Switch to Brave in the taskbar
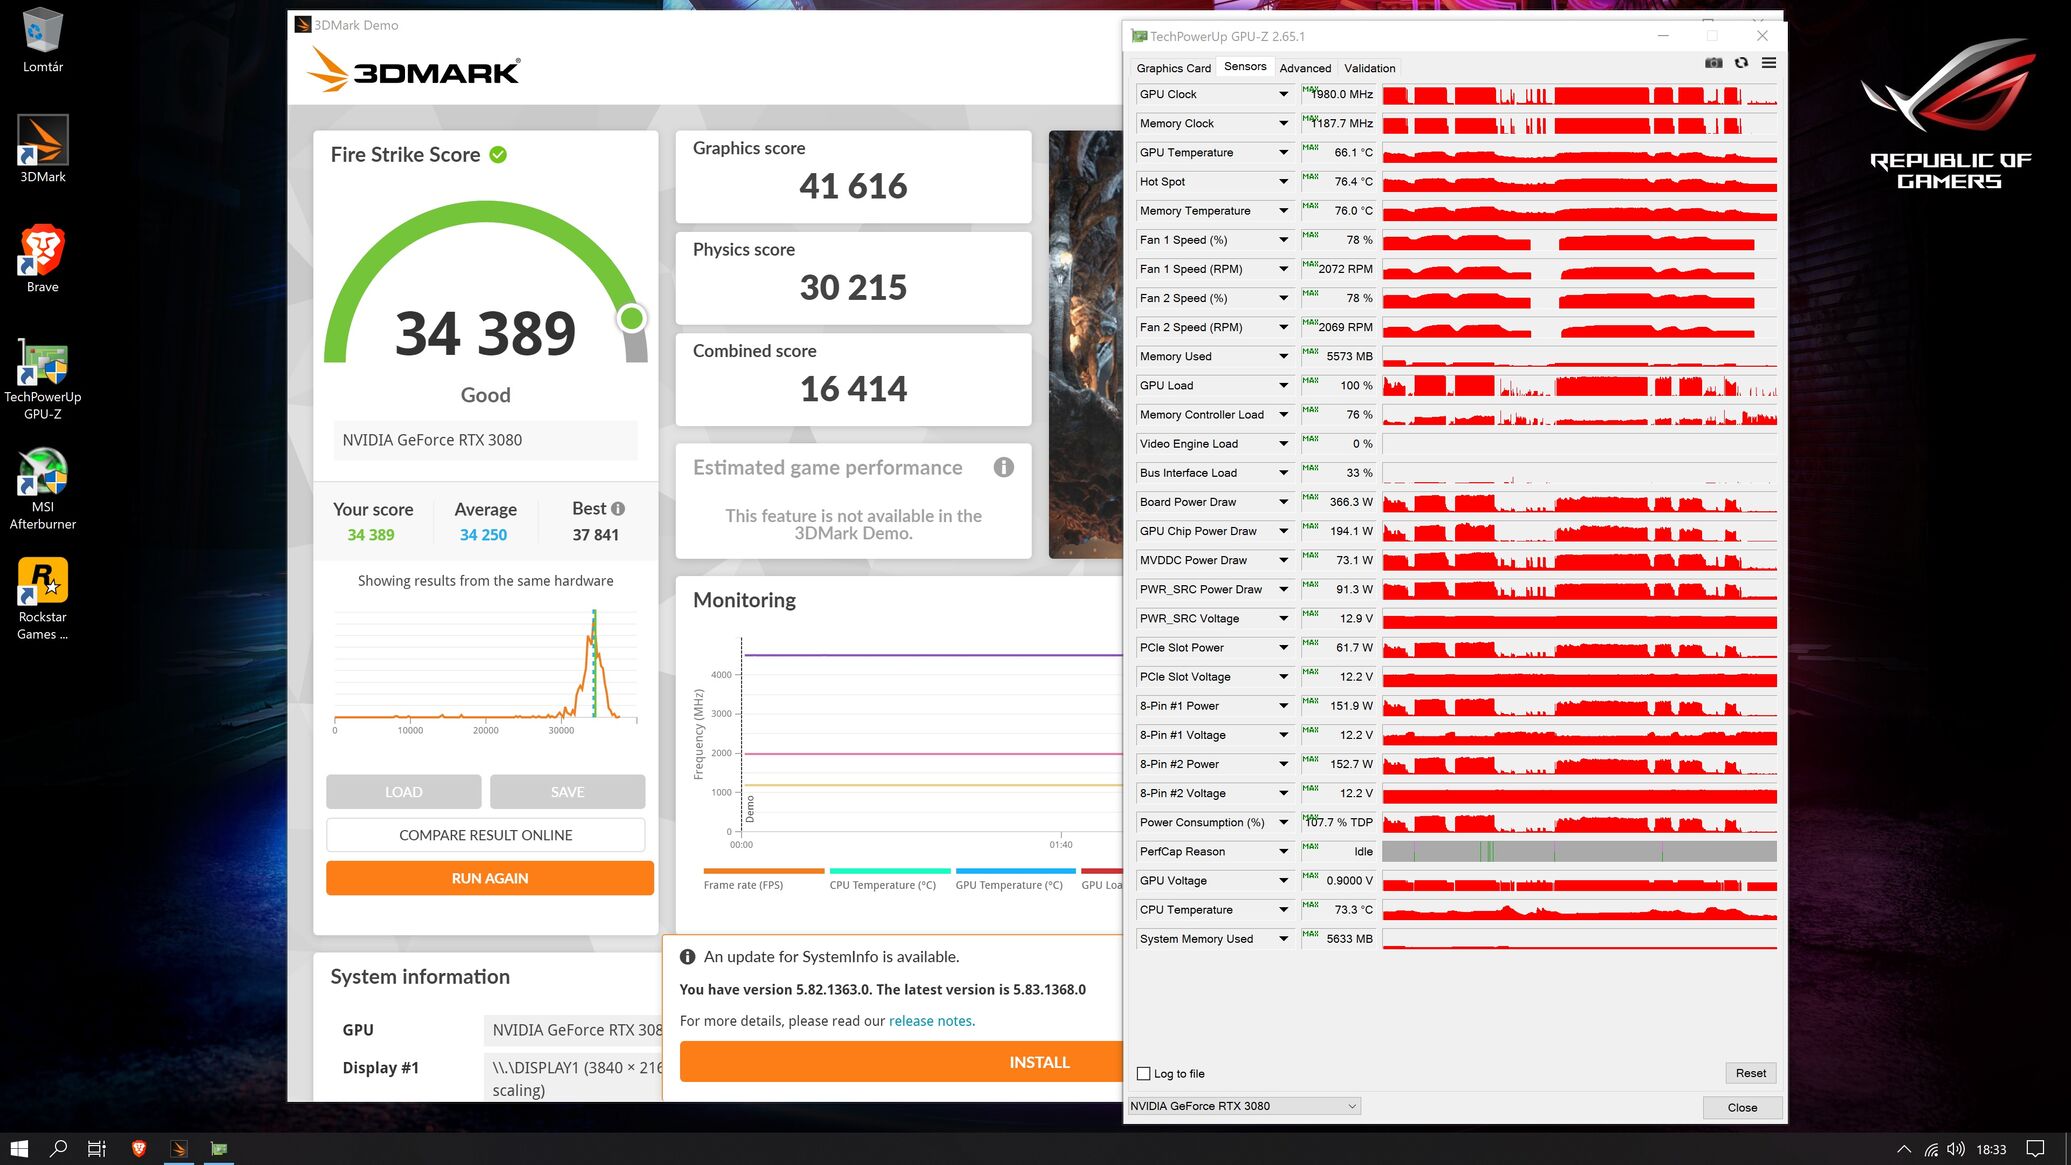This screenshot has height=1165, width=2071. (139, 1148)
